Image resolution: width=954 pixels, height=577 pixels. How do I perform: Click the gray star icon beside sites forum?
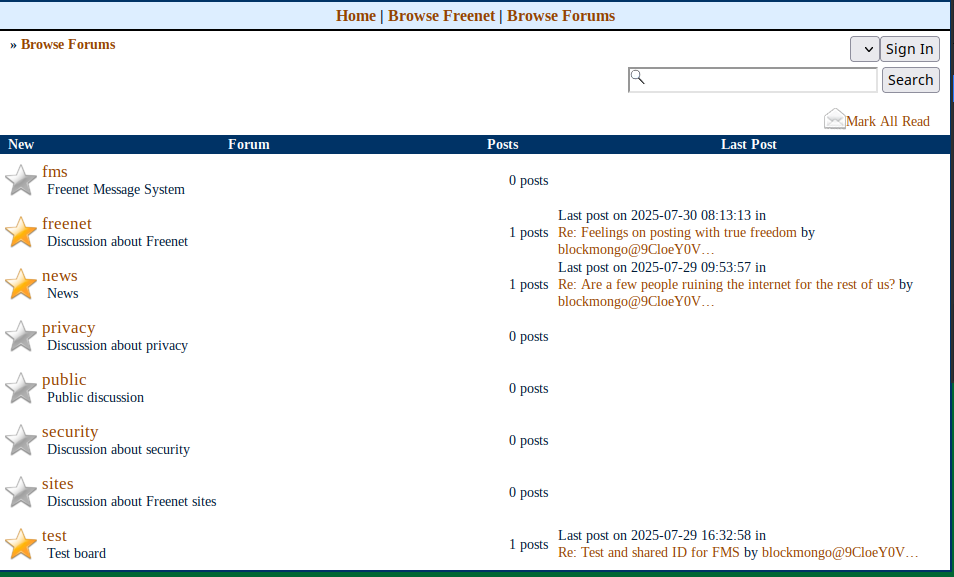click(x=21, y=492)
